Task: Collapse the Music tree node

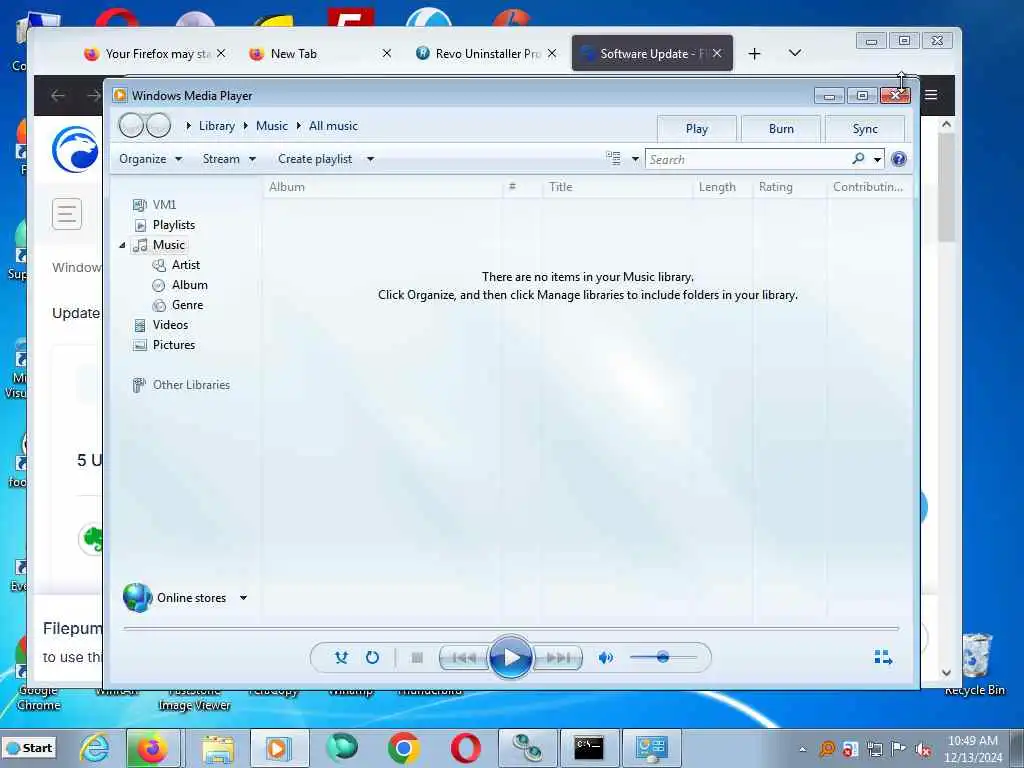Action: pyautogui.click(x=122, y=245)
